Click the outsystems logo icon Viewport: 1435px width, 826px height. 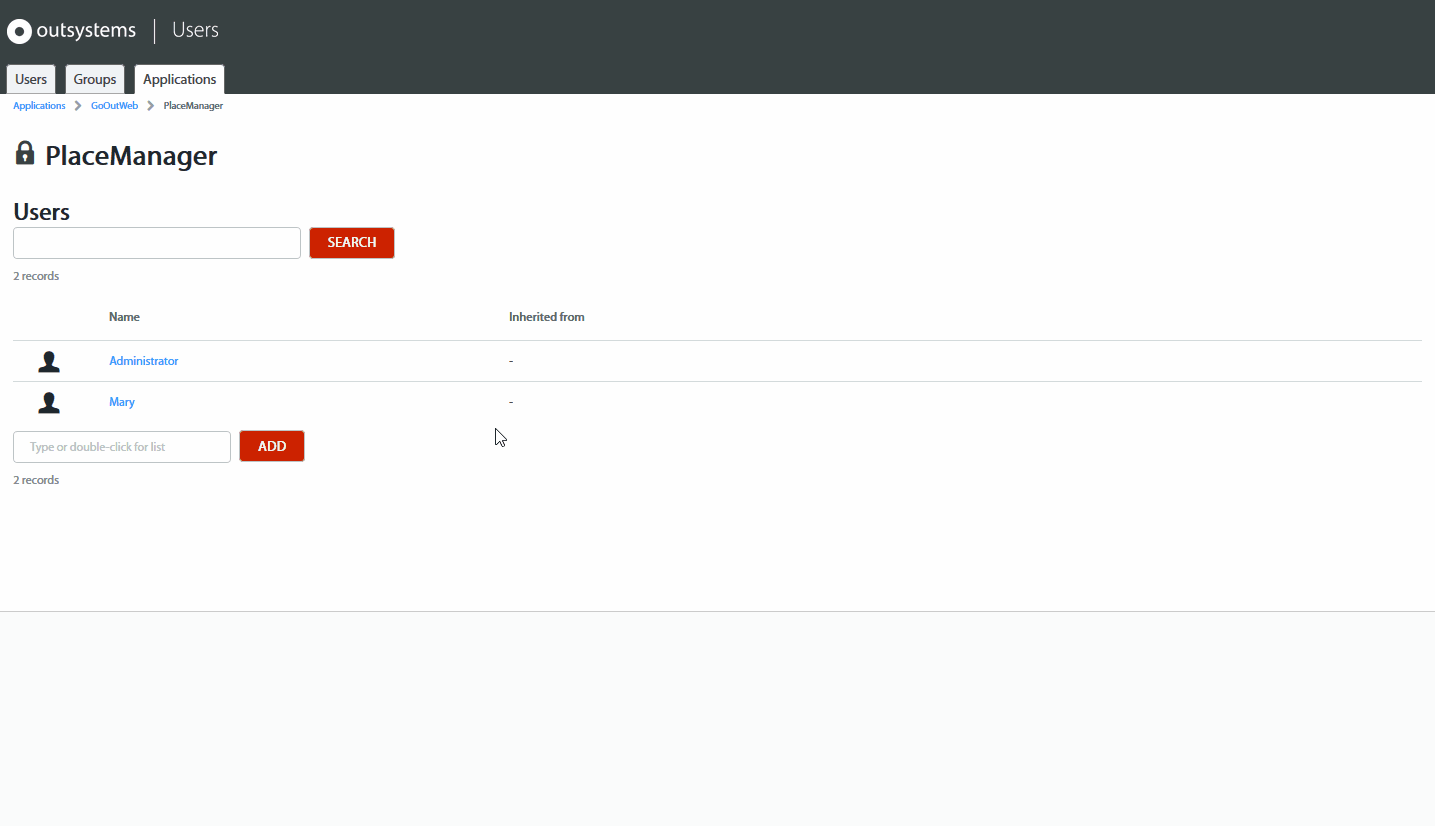click(x=19, y=31)
